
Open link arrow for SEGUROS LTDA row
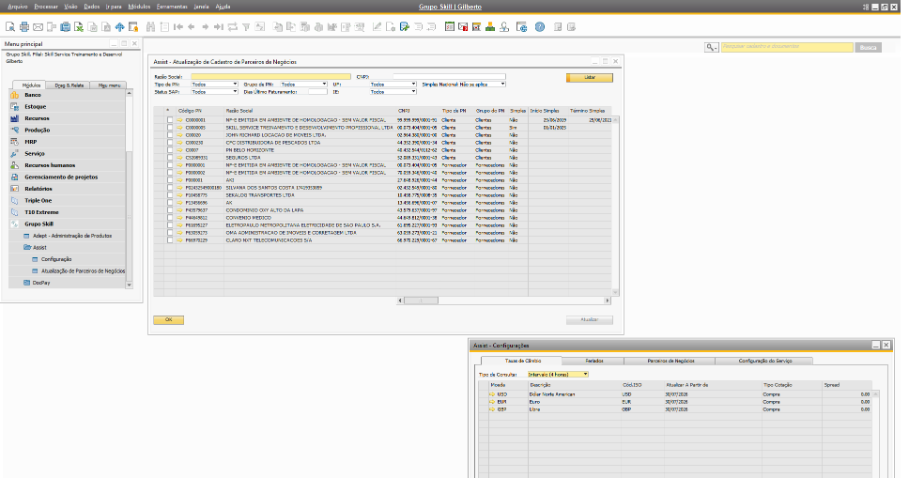(180, 157)
